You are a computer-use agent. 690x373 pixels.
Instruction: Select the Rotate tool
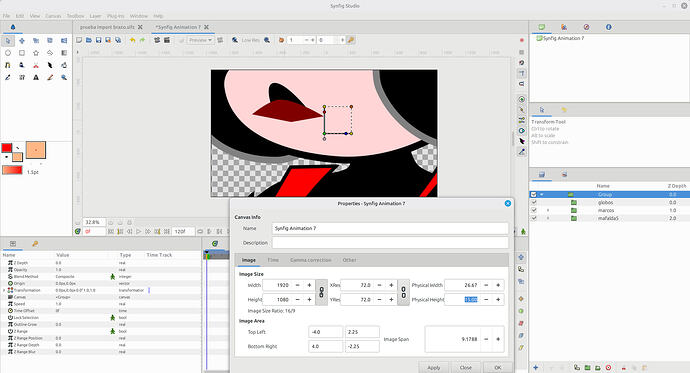pos(50,40)
